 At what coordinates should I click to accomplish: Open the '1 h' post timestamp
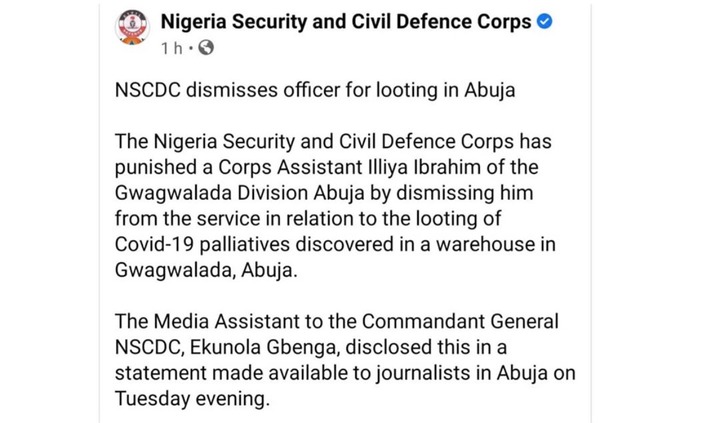(x=172, y=48)
